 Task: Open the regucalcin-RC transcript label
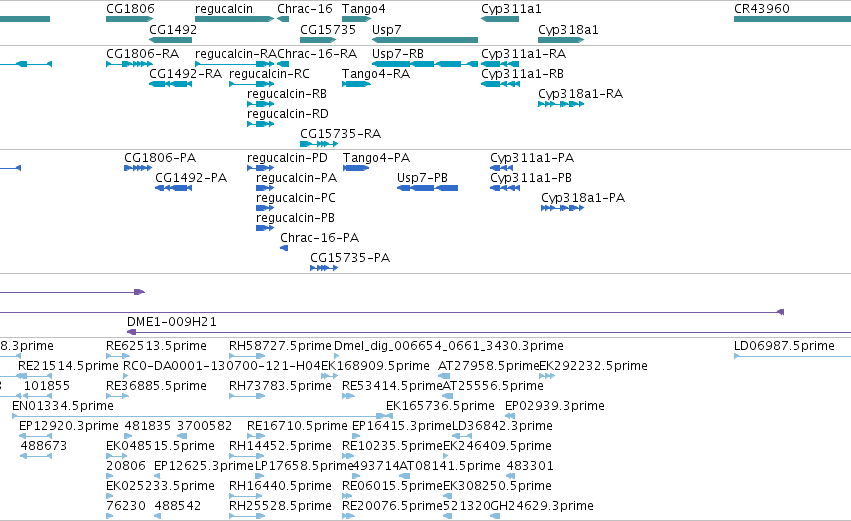(x=269, y=74)
